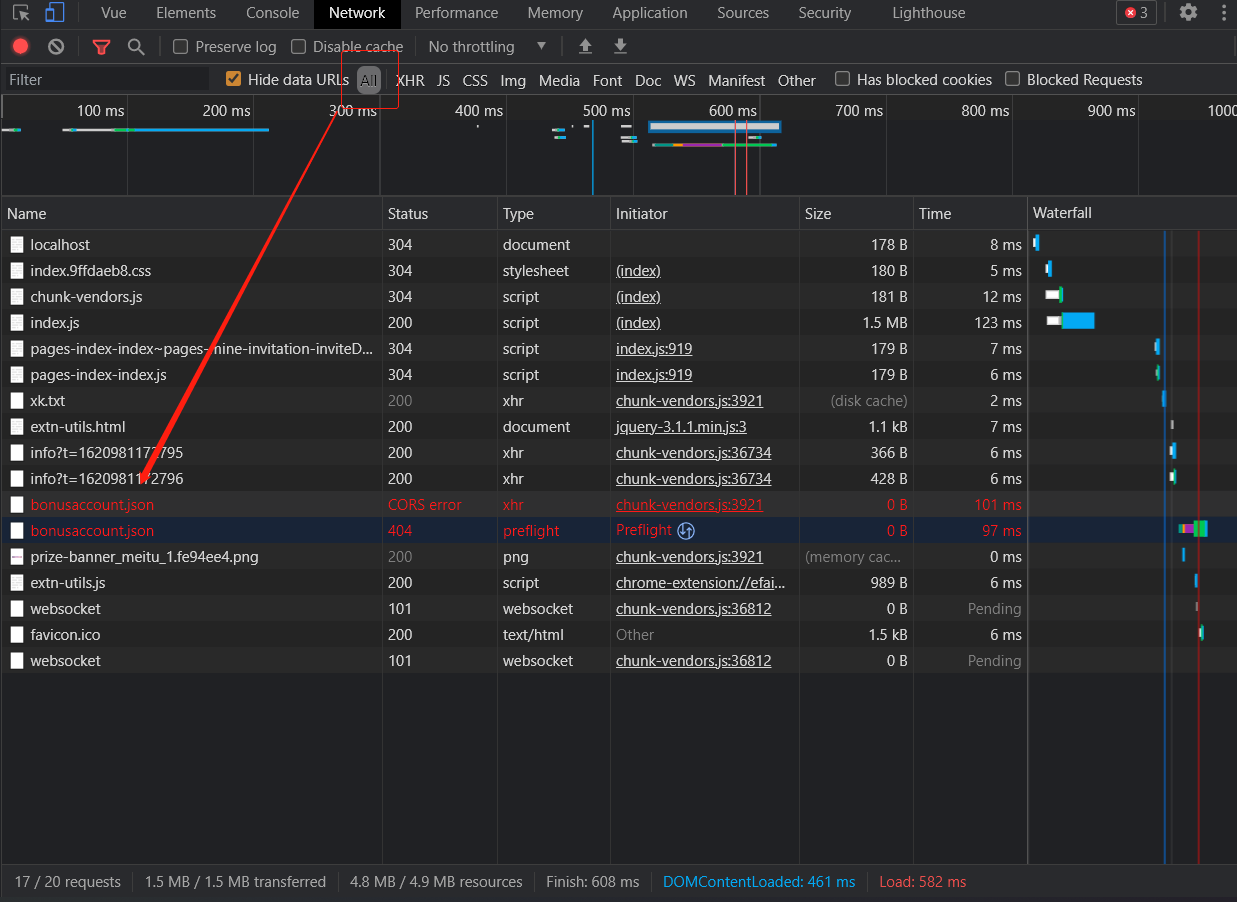Image resolution: width=1237 pixels, height=902 pixels.
Task: Toggle the red filter funnel icon
Action: coord(101,46)
